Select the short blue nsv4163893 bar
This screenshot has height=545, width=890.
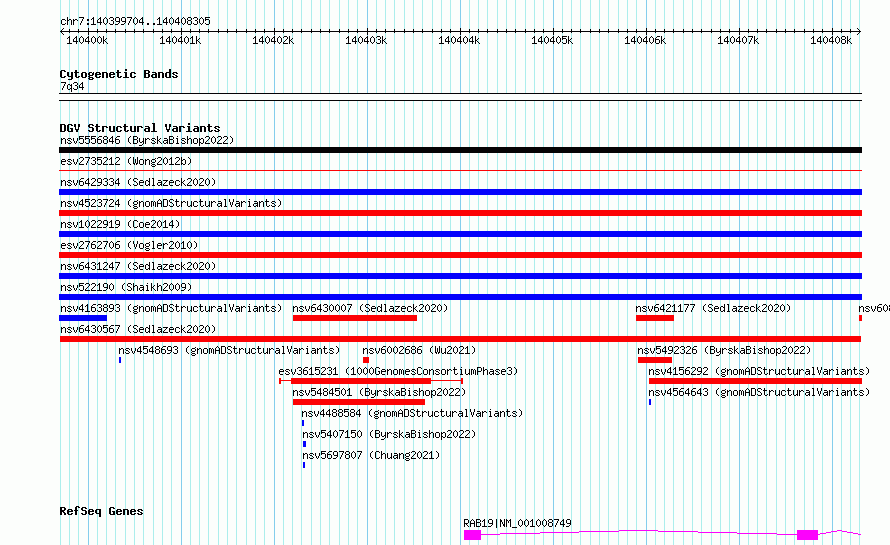(x=83, y=318)
